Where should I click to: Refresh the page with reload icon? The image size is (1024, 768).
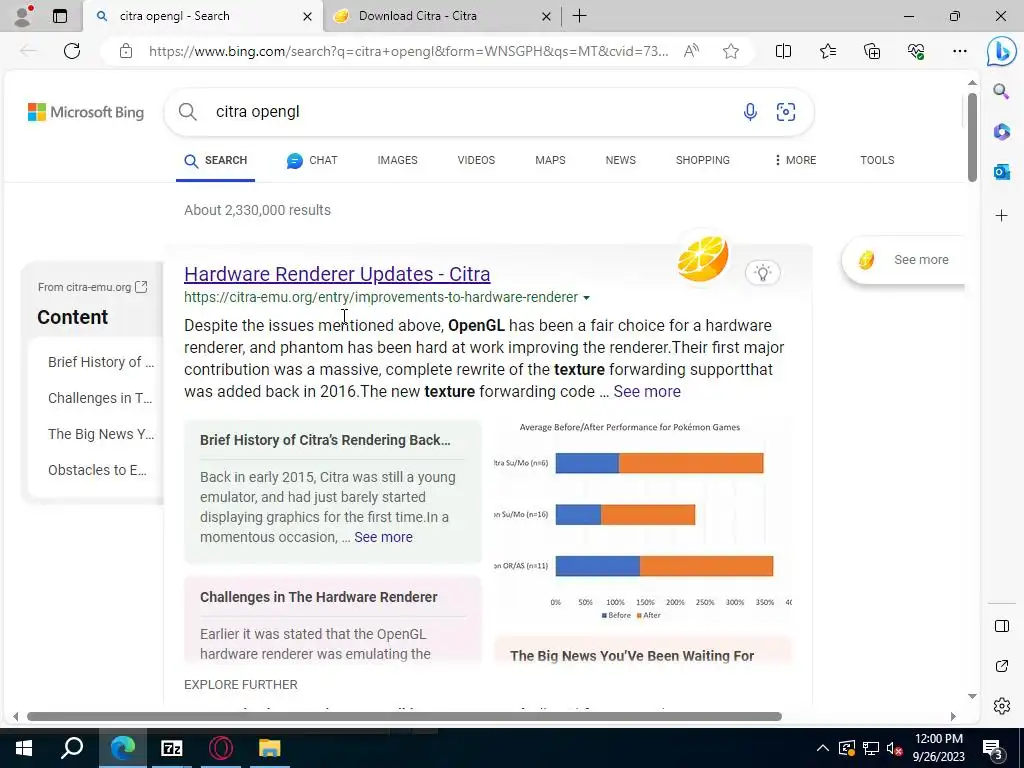tap(72, 51)
